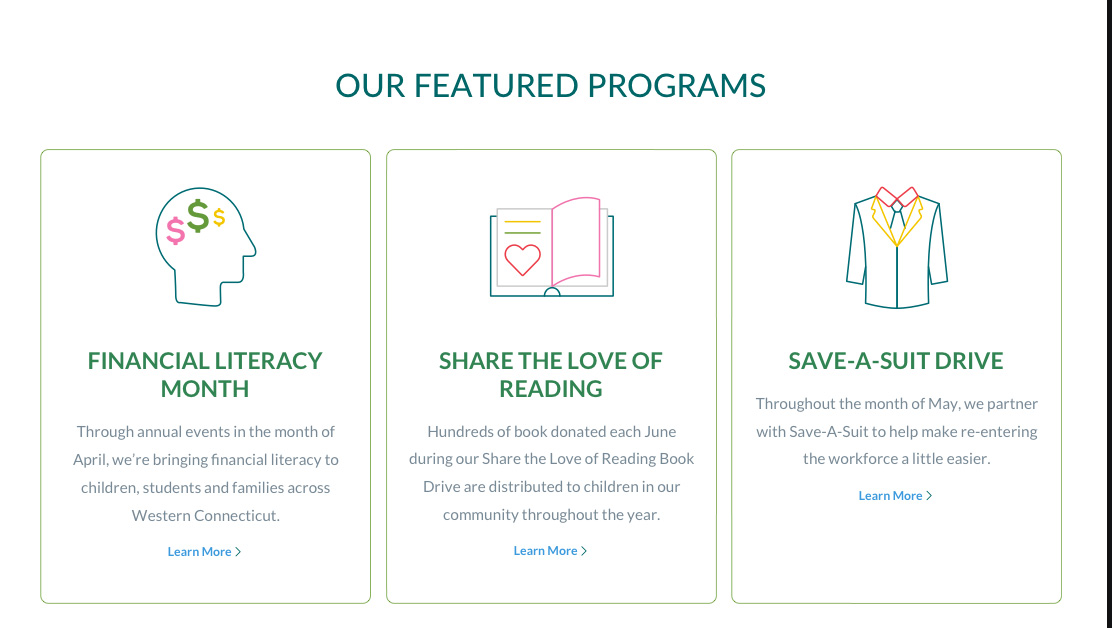
Task: Open Learn More under Save-A-Suit Drive
Action: 891,496
